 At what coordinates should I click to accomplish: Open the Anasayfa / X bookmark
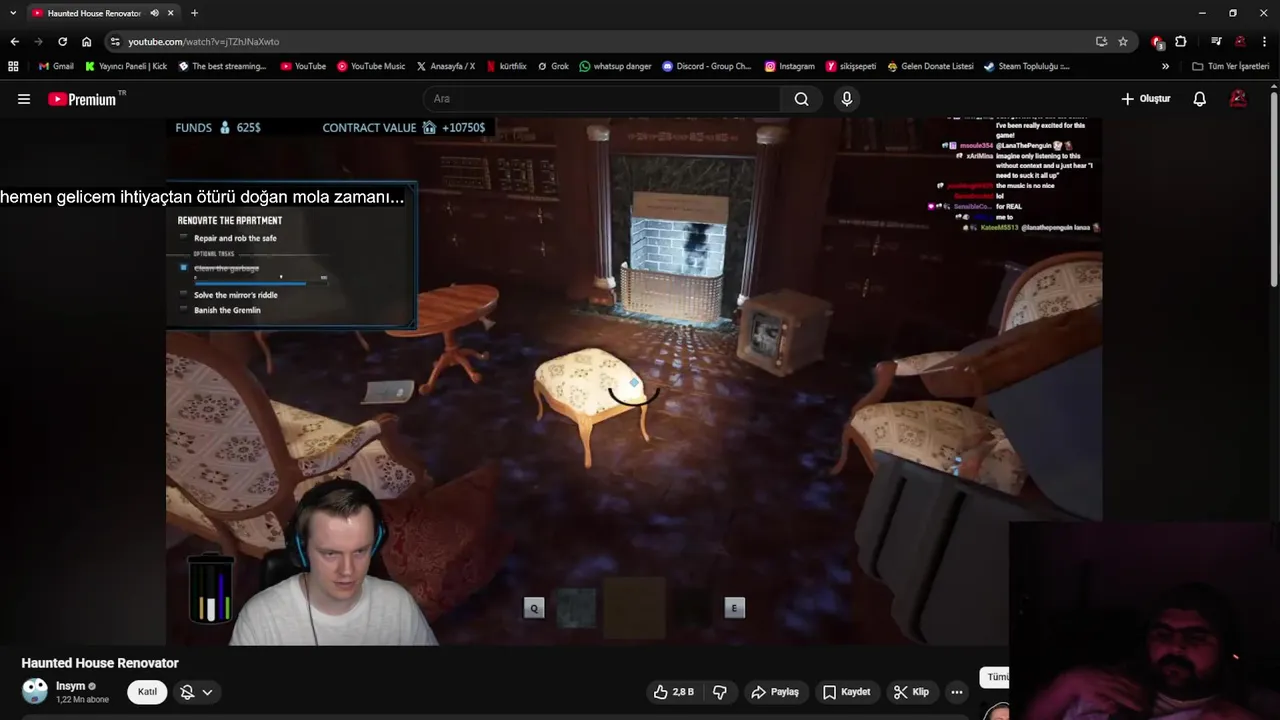(446, 66)
